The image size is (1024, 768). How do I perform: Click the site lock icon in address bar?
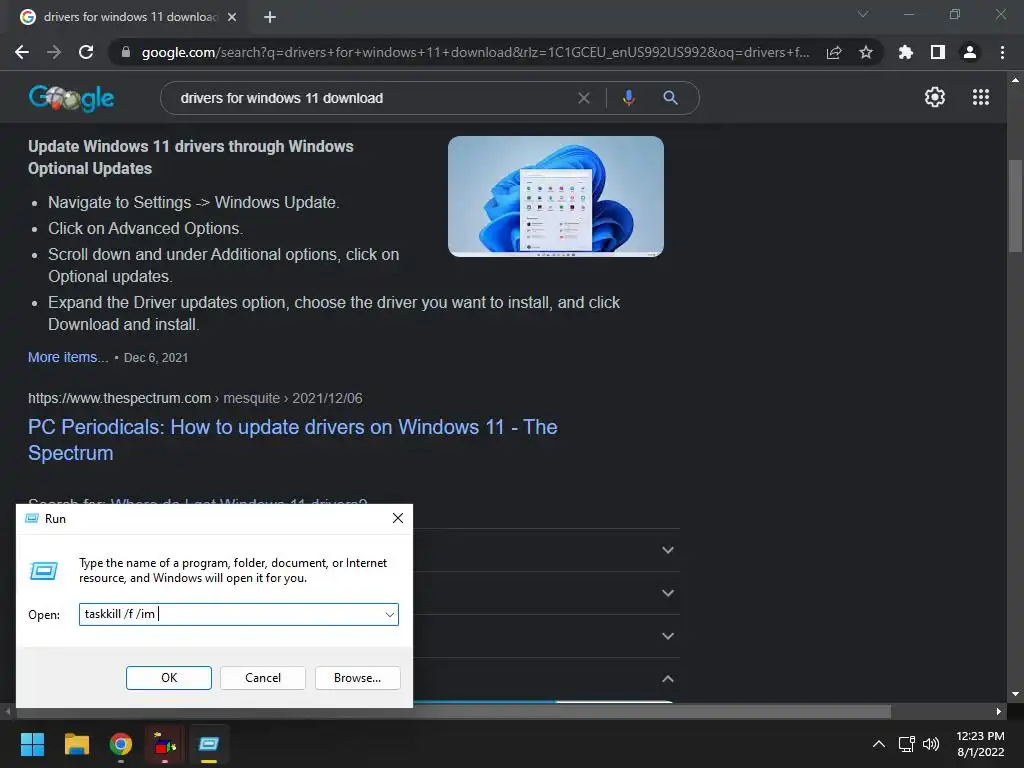coord(126,52)
